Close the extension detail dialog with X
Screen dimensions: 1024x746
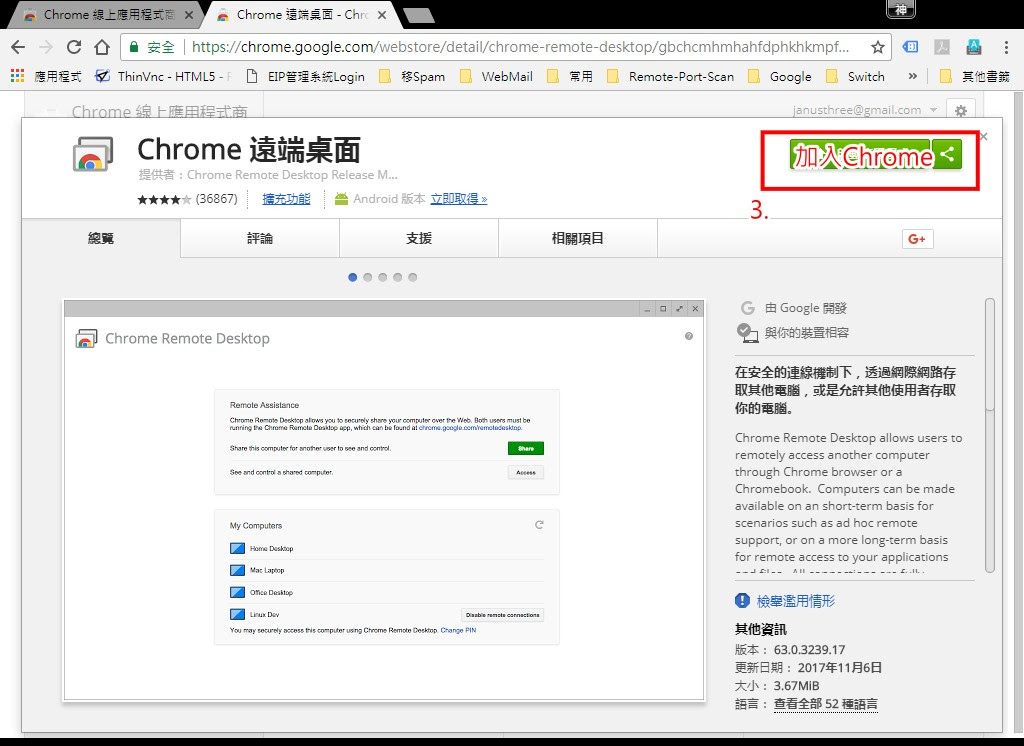tap(984, 137)
